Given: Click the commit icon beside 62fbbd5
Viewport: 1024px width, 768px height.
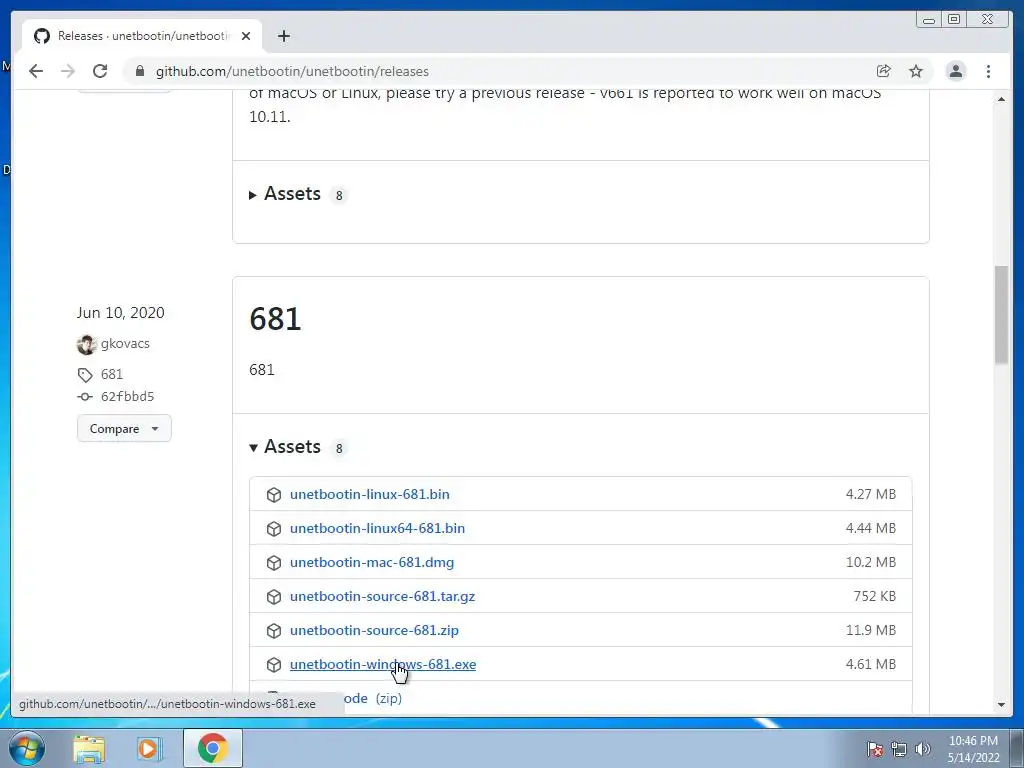Looking at the screenshot, I should [85, 396].
